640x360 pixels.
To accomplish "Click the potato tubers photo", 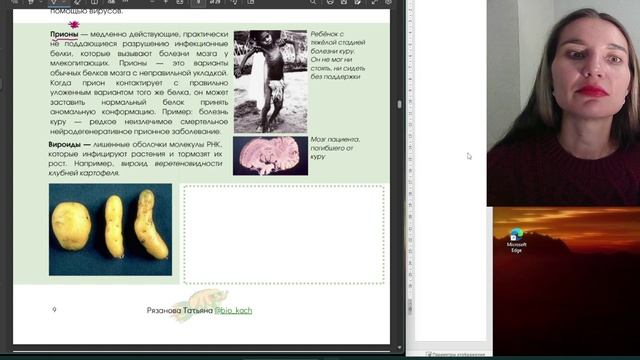I will 110,229.
